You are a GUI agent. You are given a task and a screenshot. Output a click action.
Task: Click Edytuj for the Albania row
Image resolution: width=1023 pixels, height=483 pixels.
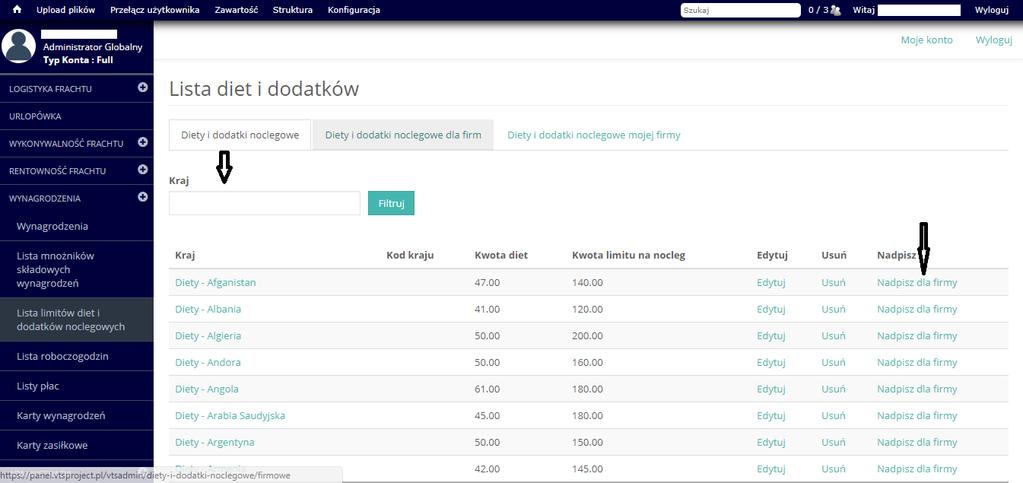(771, 309)
